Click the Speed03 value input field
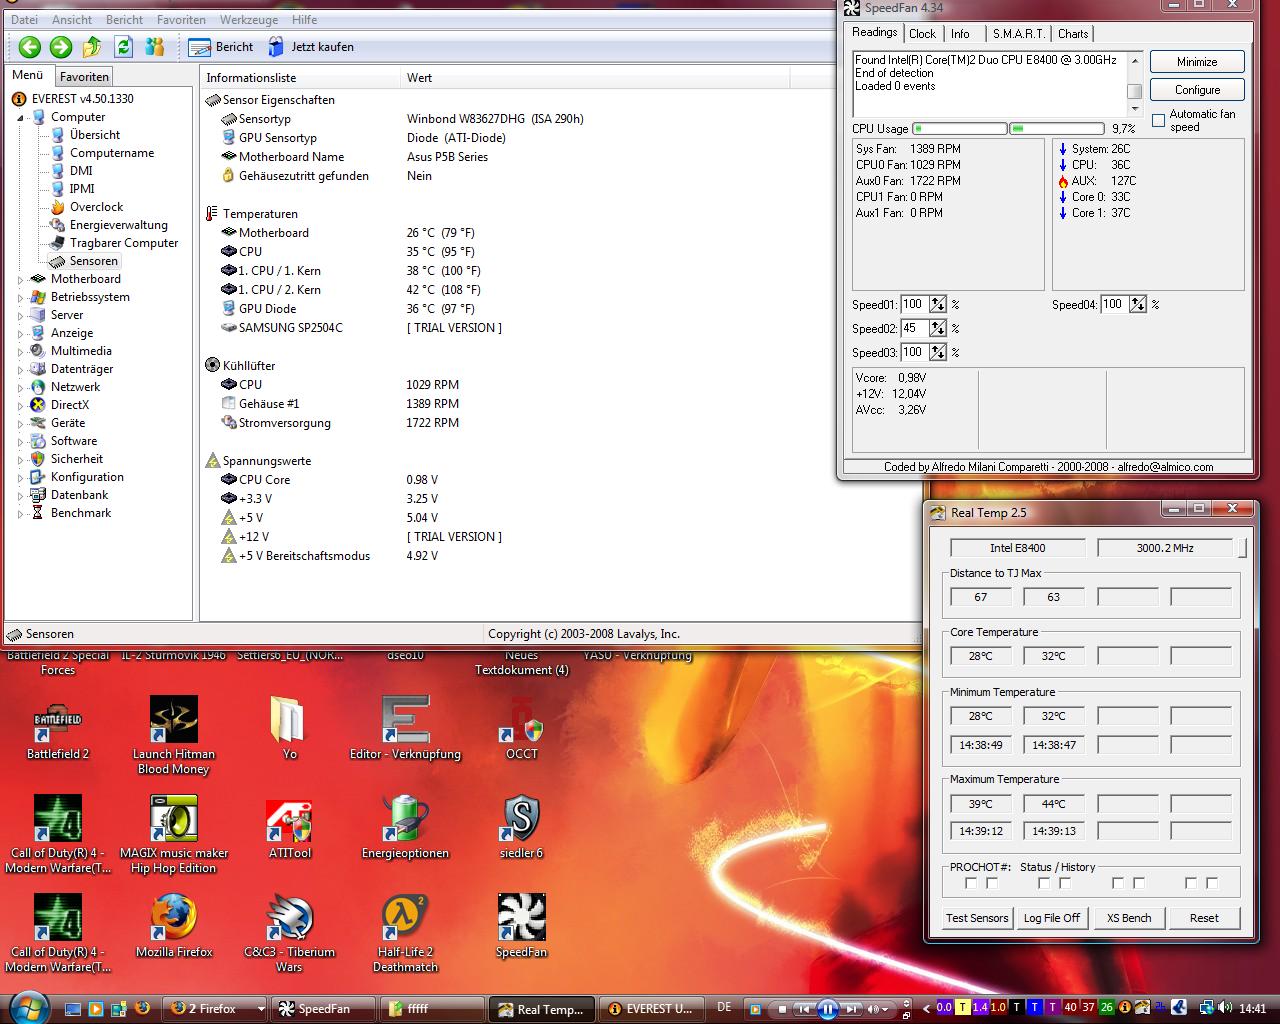The image size is (1280, 1024). coord(914,353)
